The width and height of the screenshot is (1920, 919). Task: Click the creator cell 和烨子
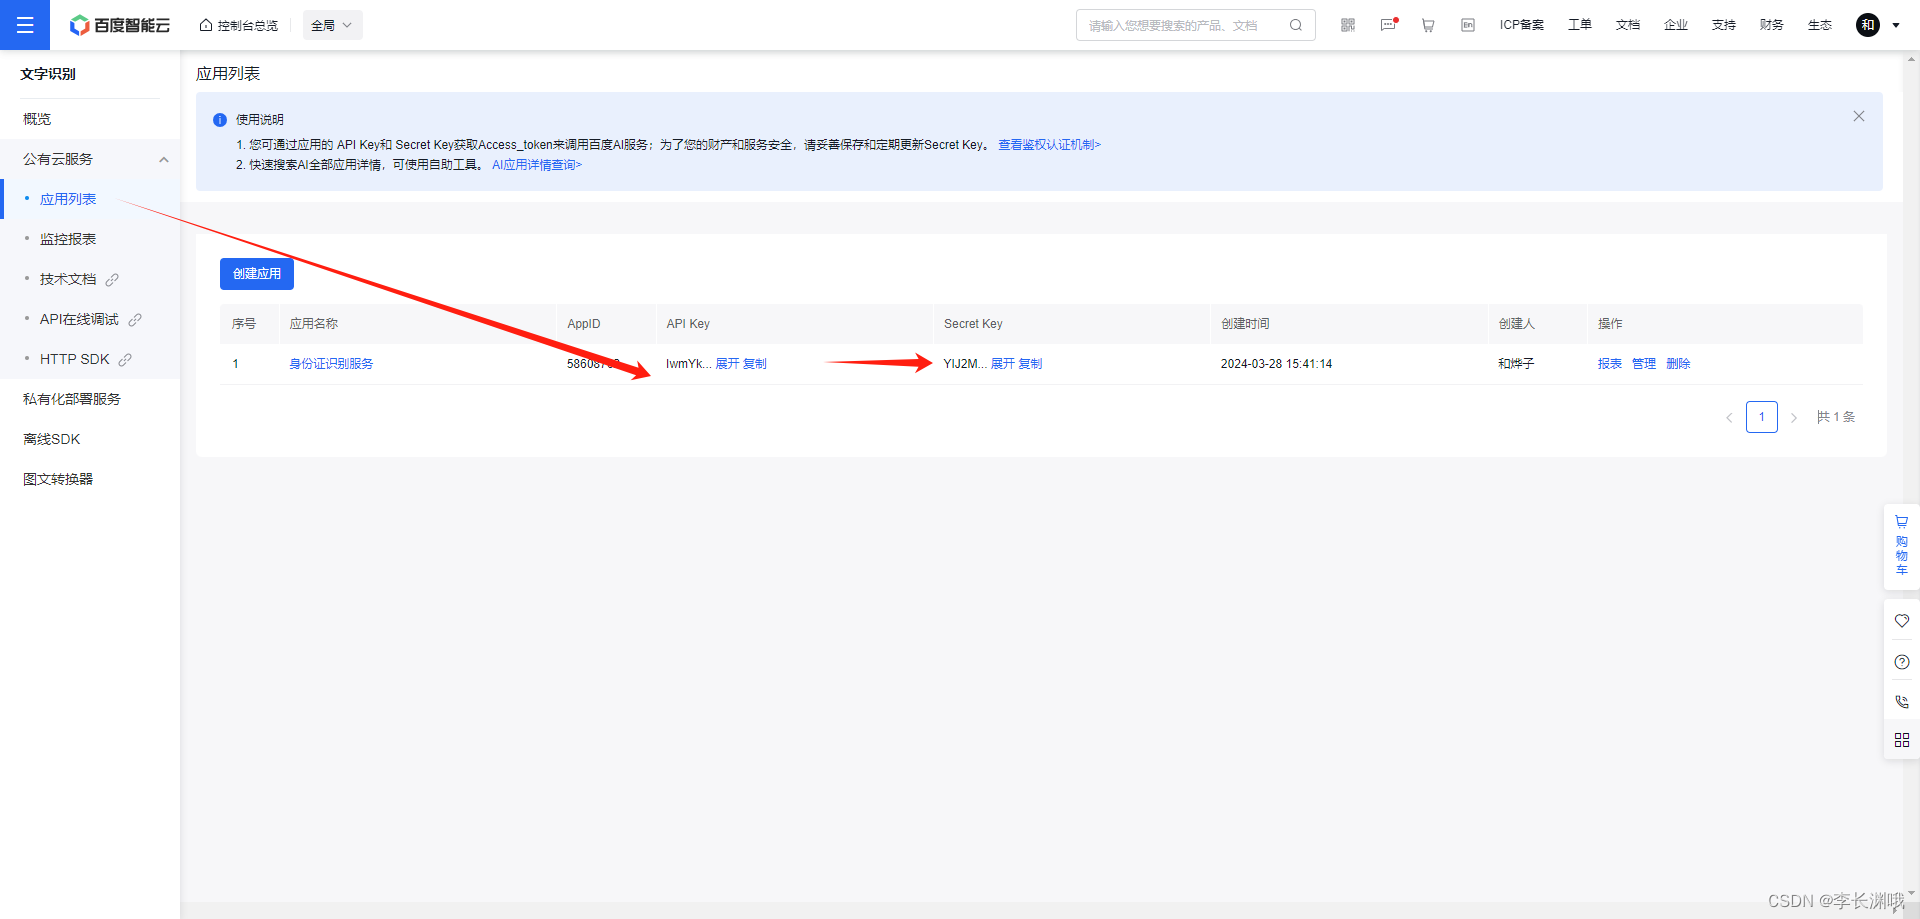tap(1516, 364)
